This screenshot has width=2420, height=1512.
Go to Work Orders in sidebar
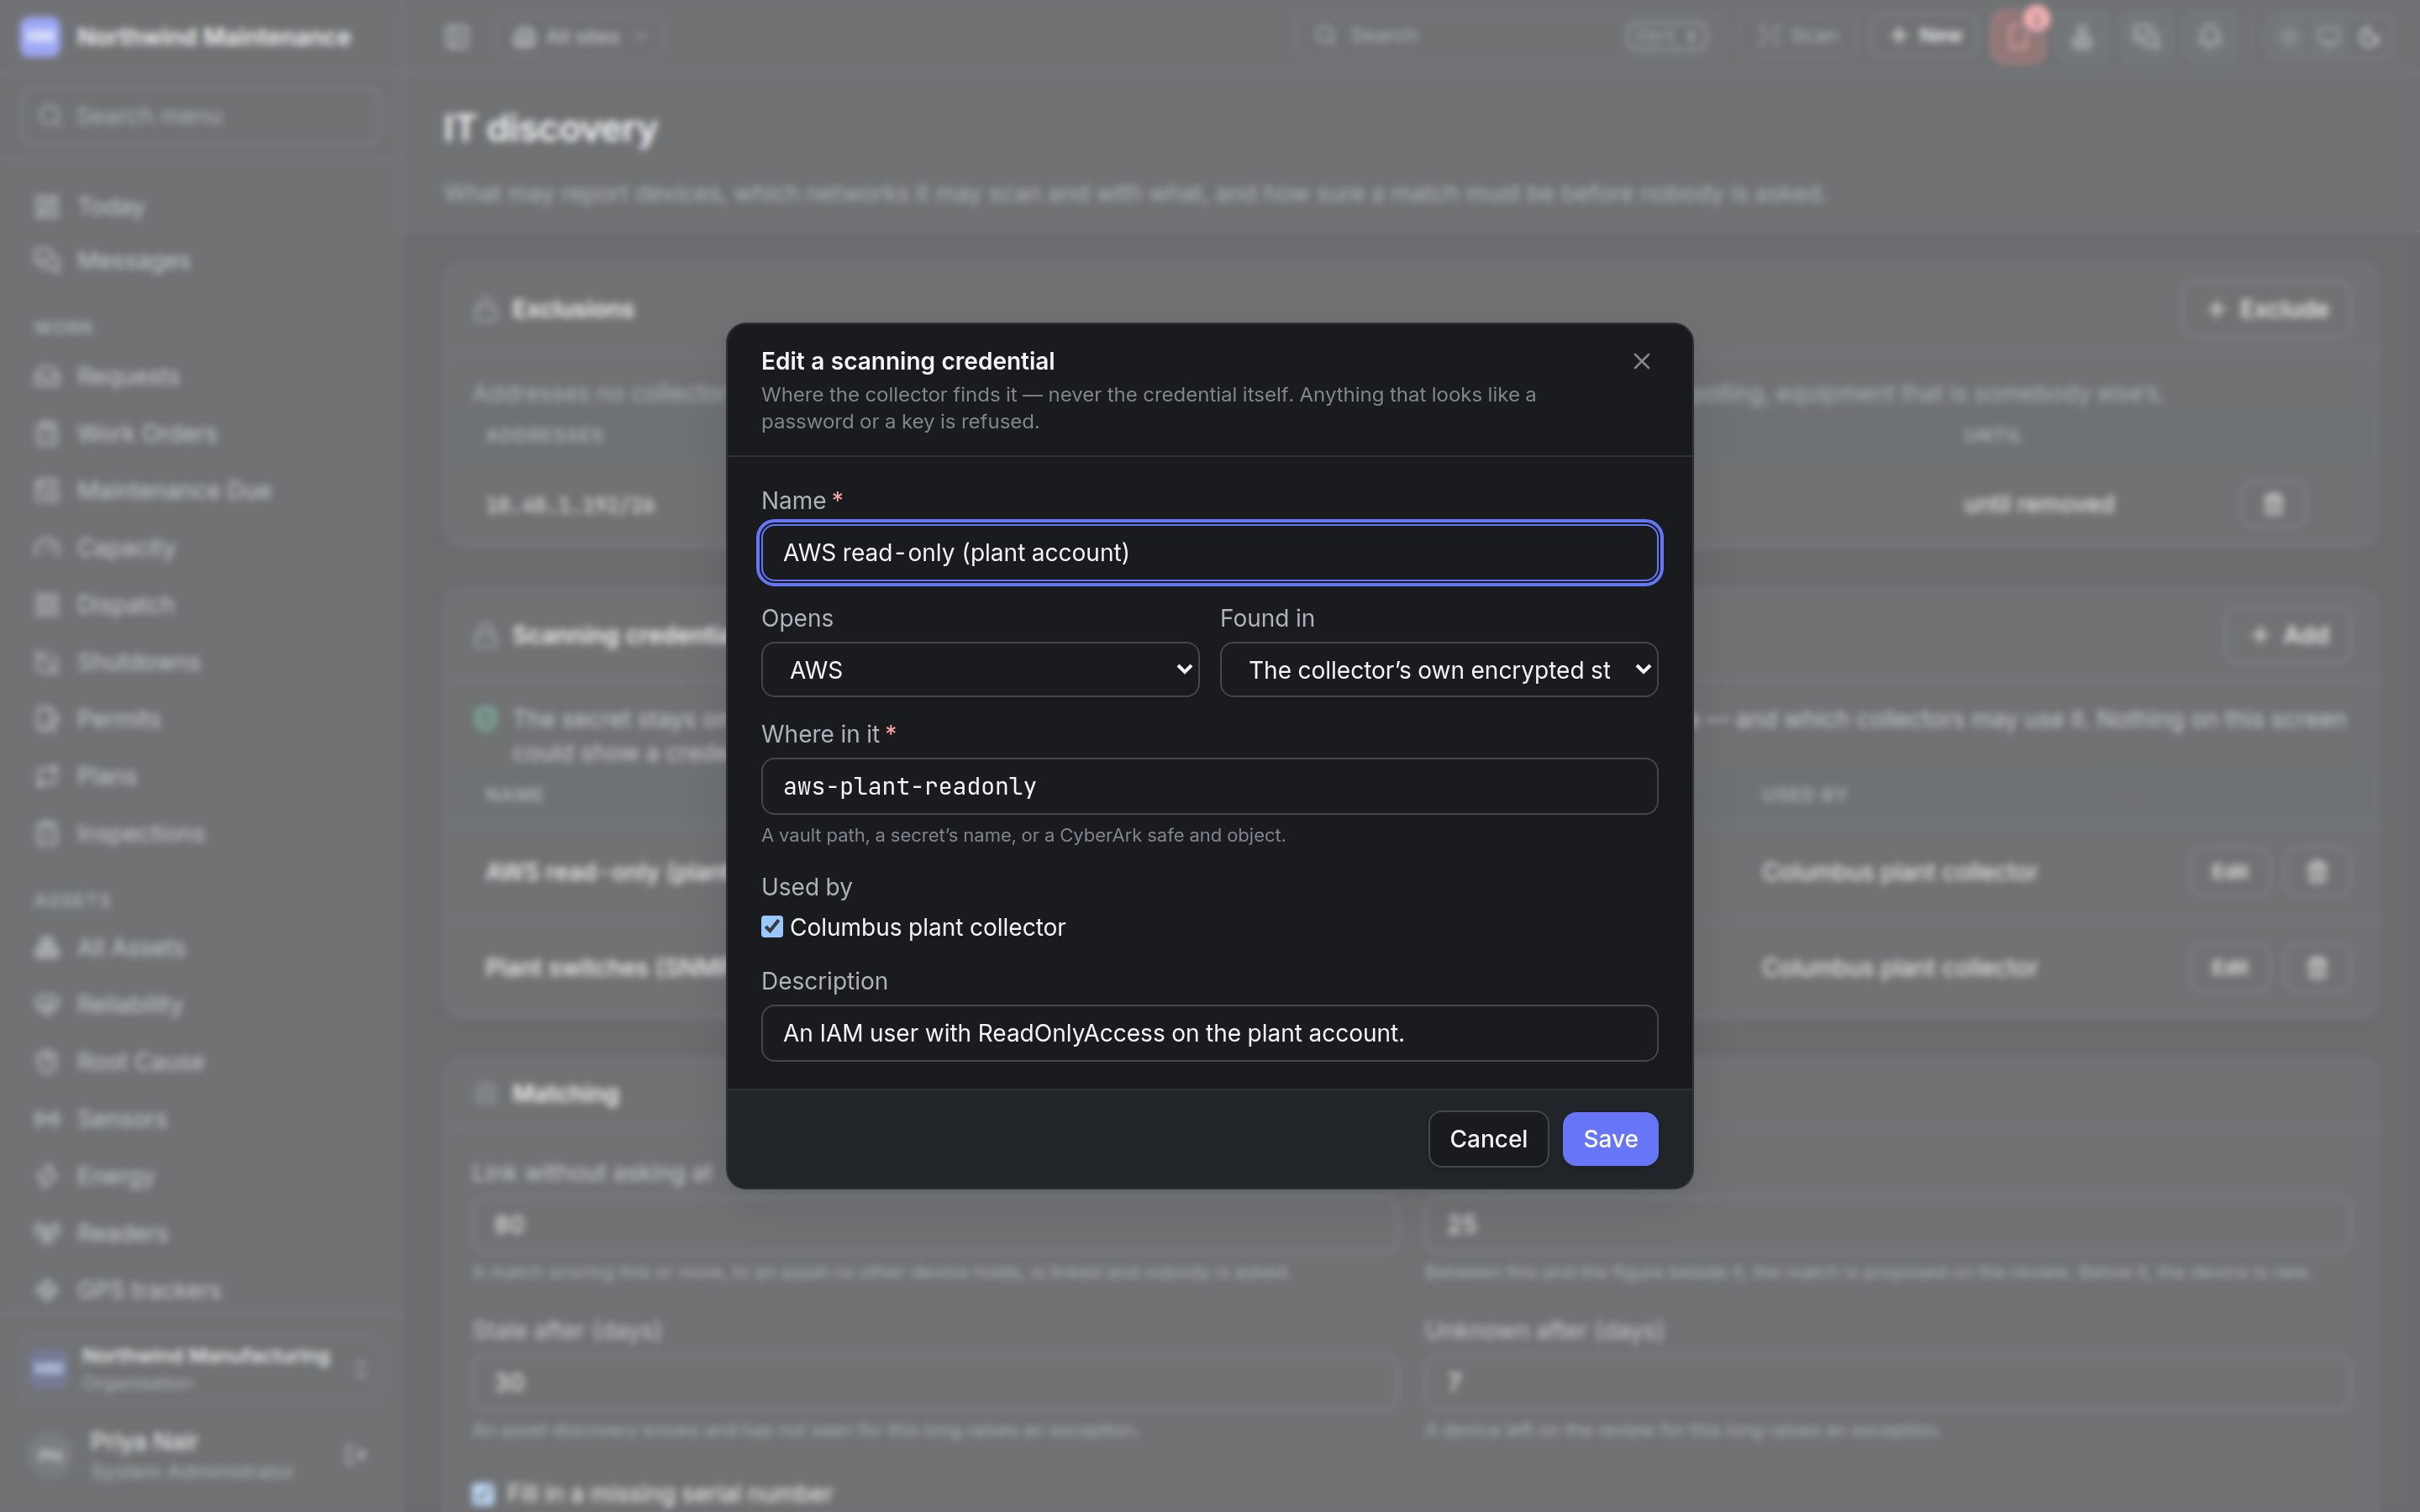[x=200, y=434]
